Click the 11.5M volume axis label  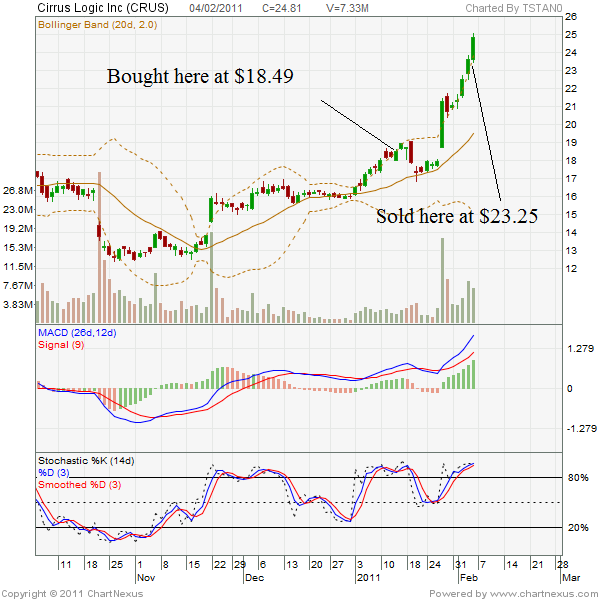[x=18, y=266]
